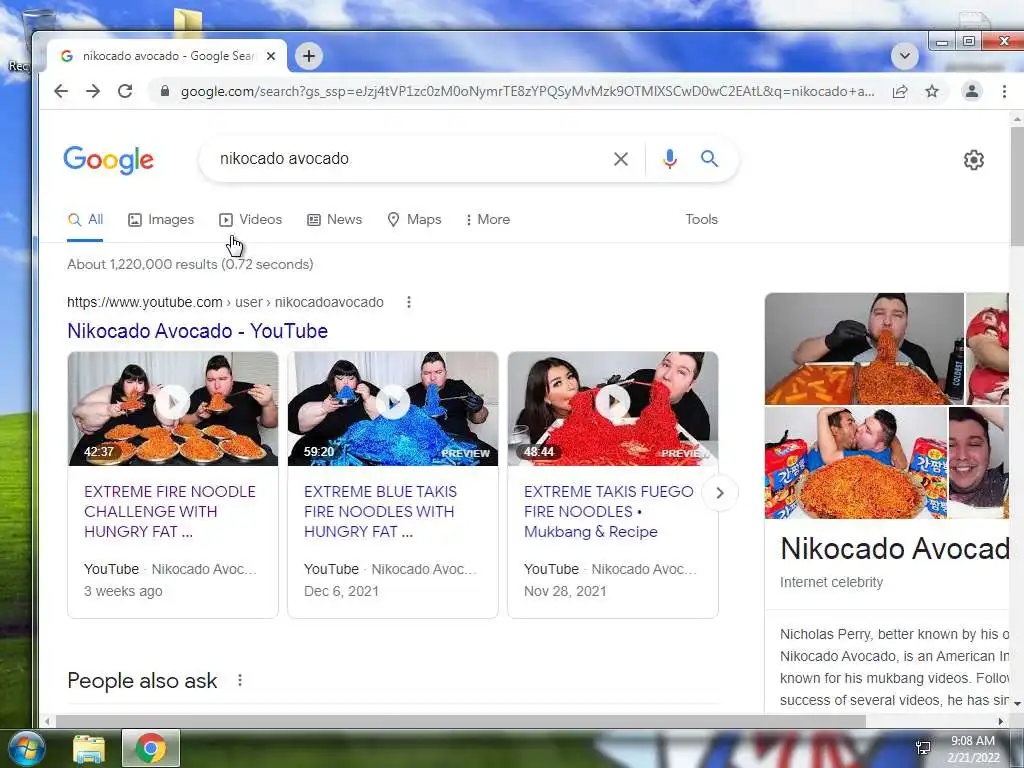Bookmark this page with the star icon
This screenshot has width=1024, height=768.
click(932, 91)
